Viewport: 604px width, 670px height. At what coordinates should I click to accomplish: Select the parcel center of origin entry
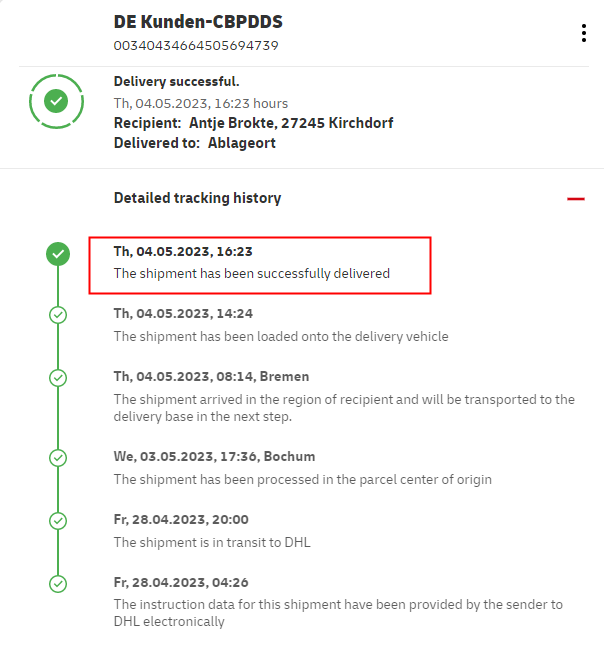(302, 479)
